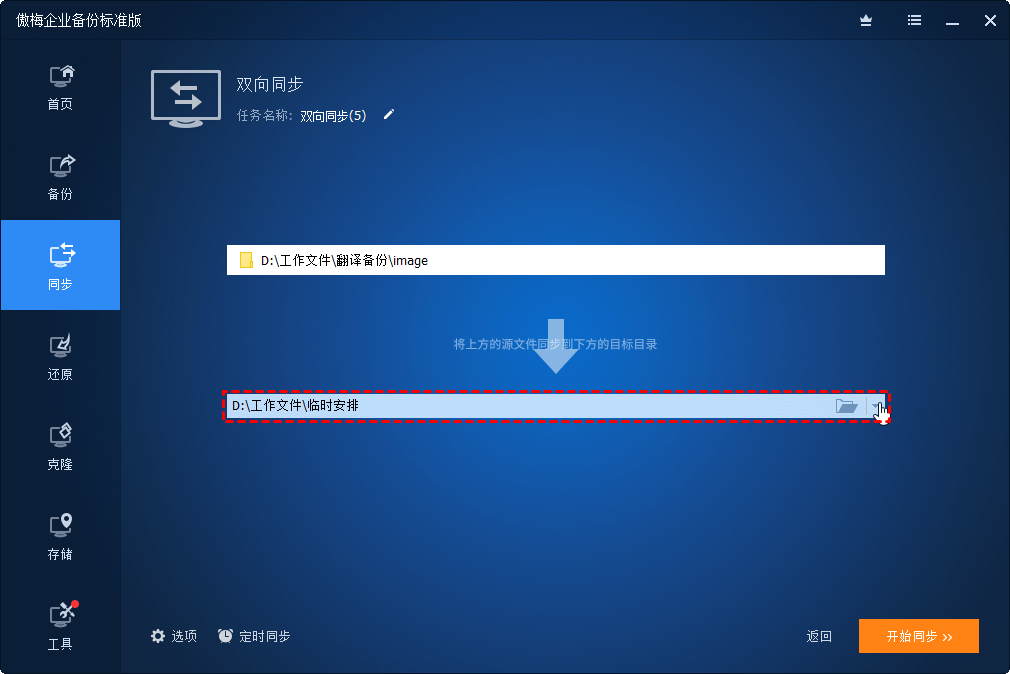
Task: Click the source folder path field
Action: 556,260
